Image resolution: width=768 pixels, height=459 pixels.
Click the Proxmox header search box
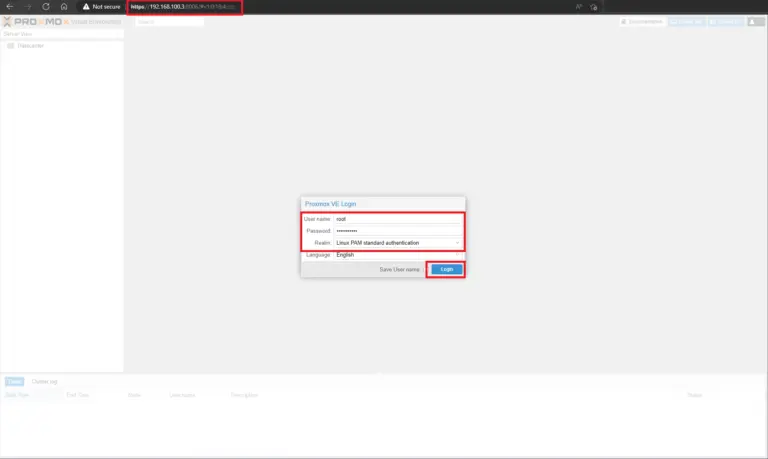169,22
